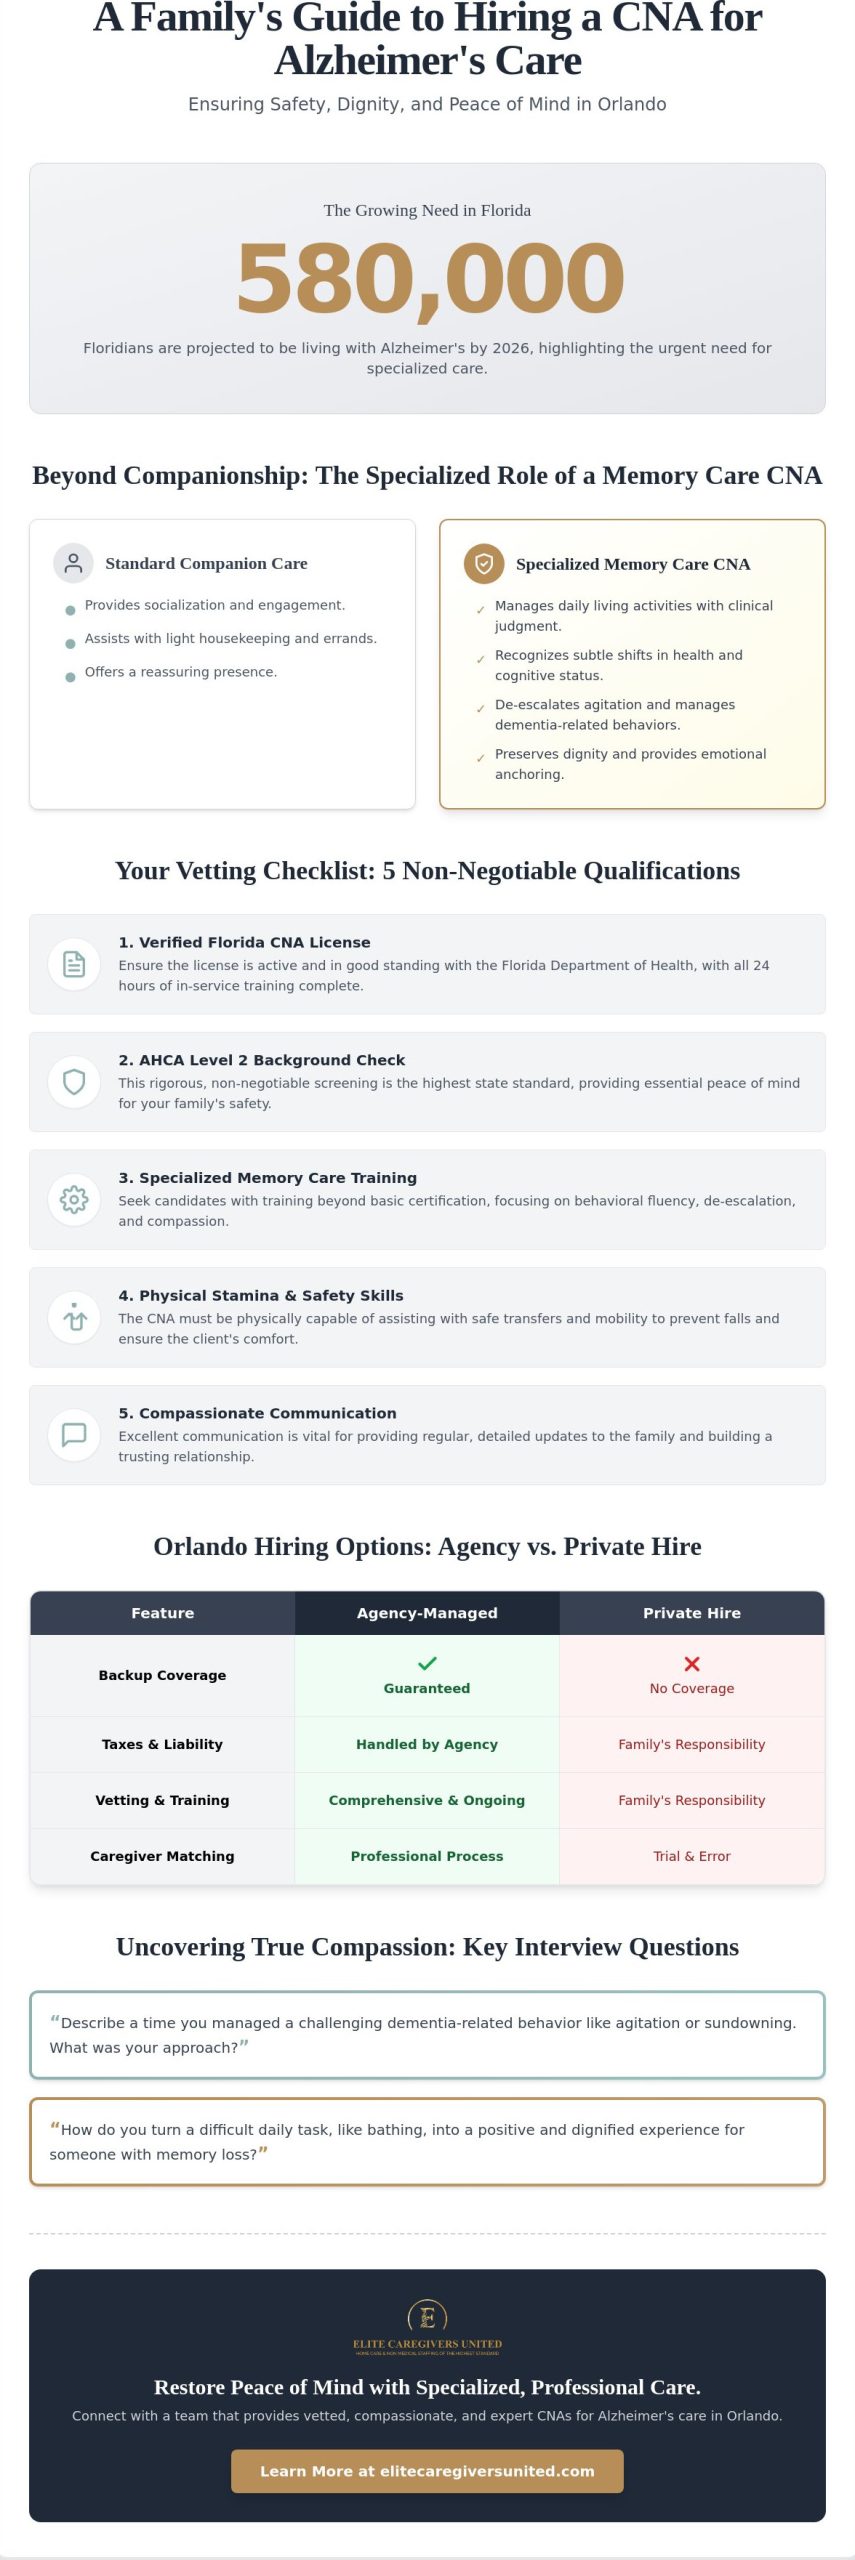Click the Backup Coverage row label
The width and height of the screenshot is (855, 2560).
coord(162,1675)
